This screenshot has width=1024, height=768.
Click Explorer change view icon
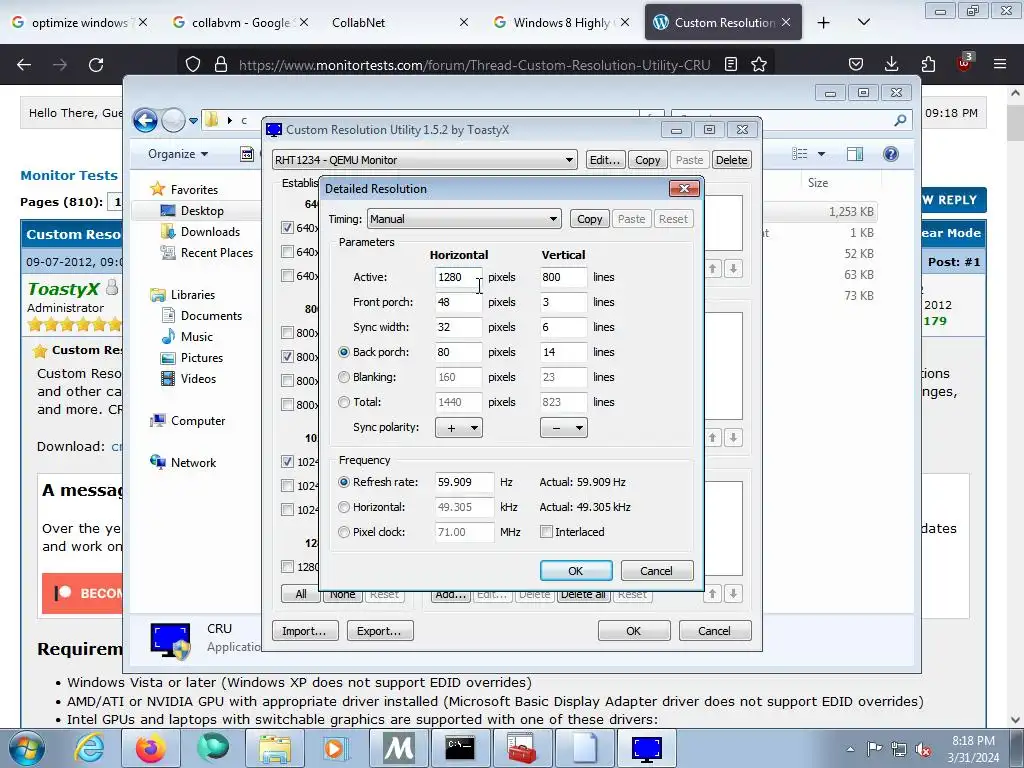tap(800, 153)
